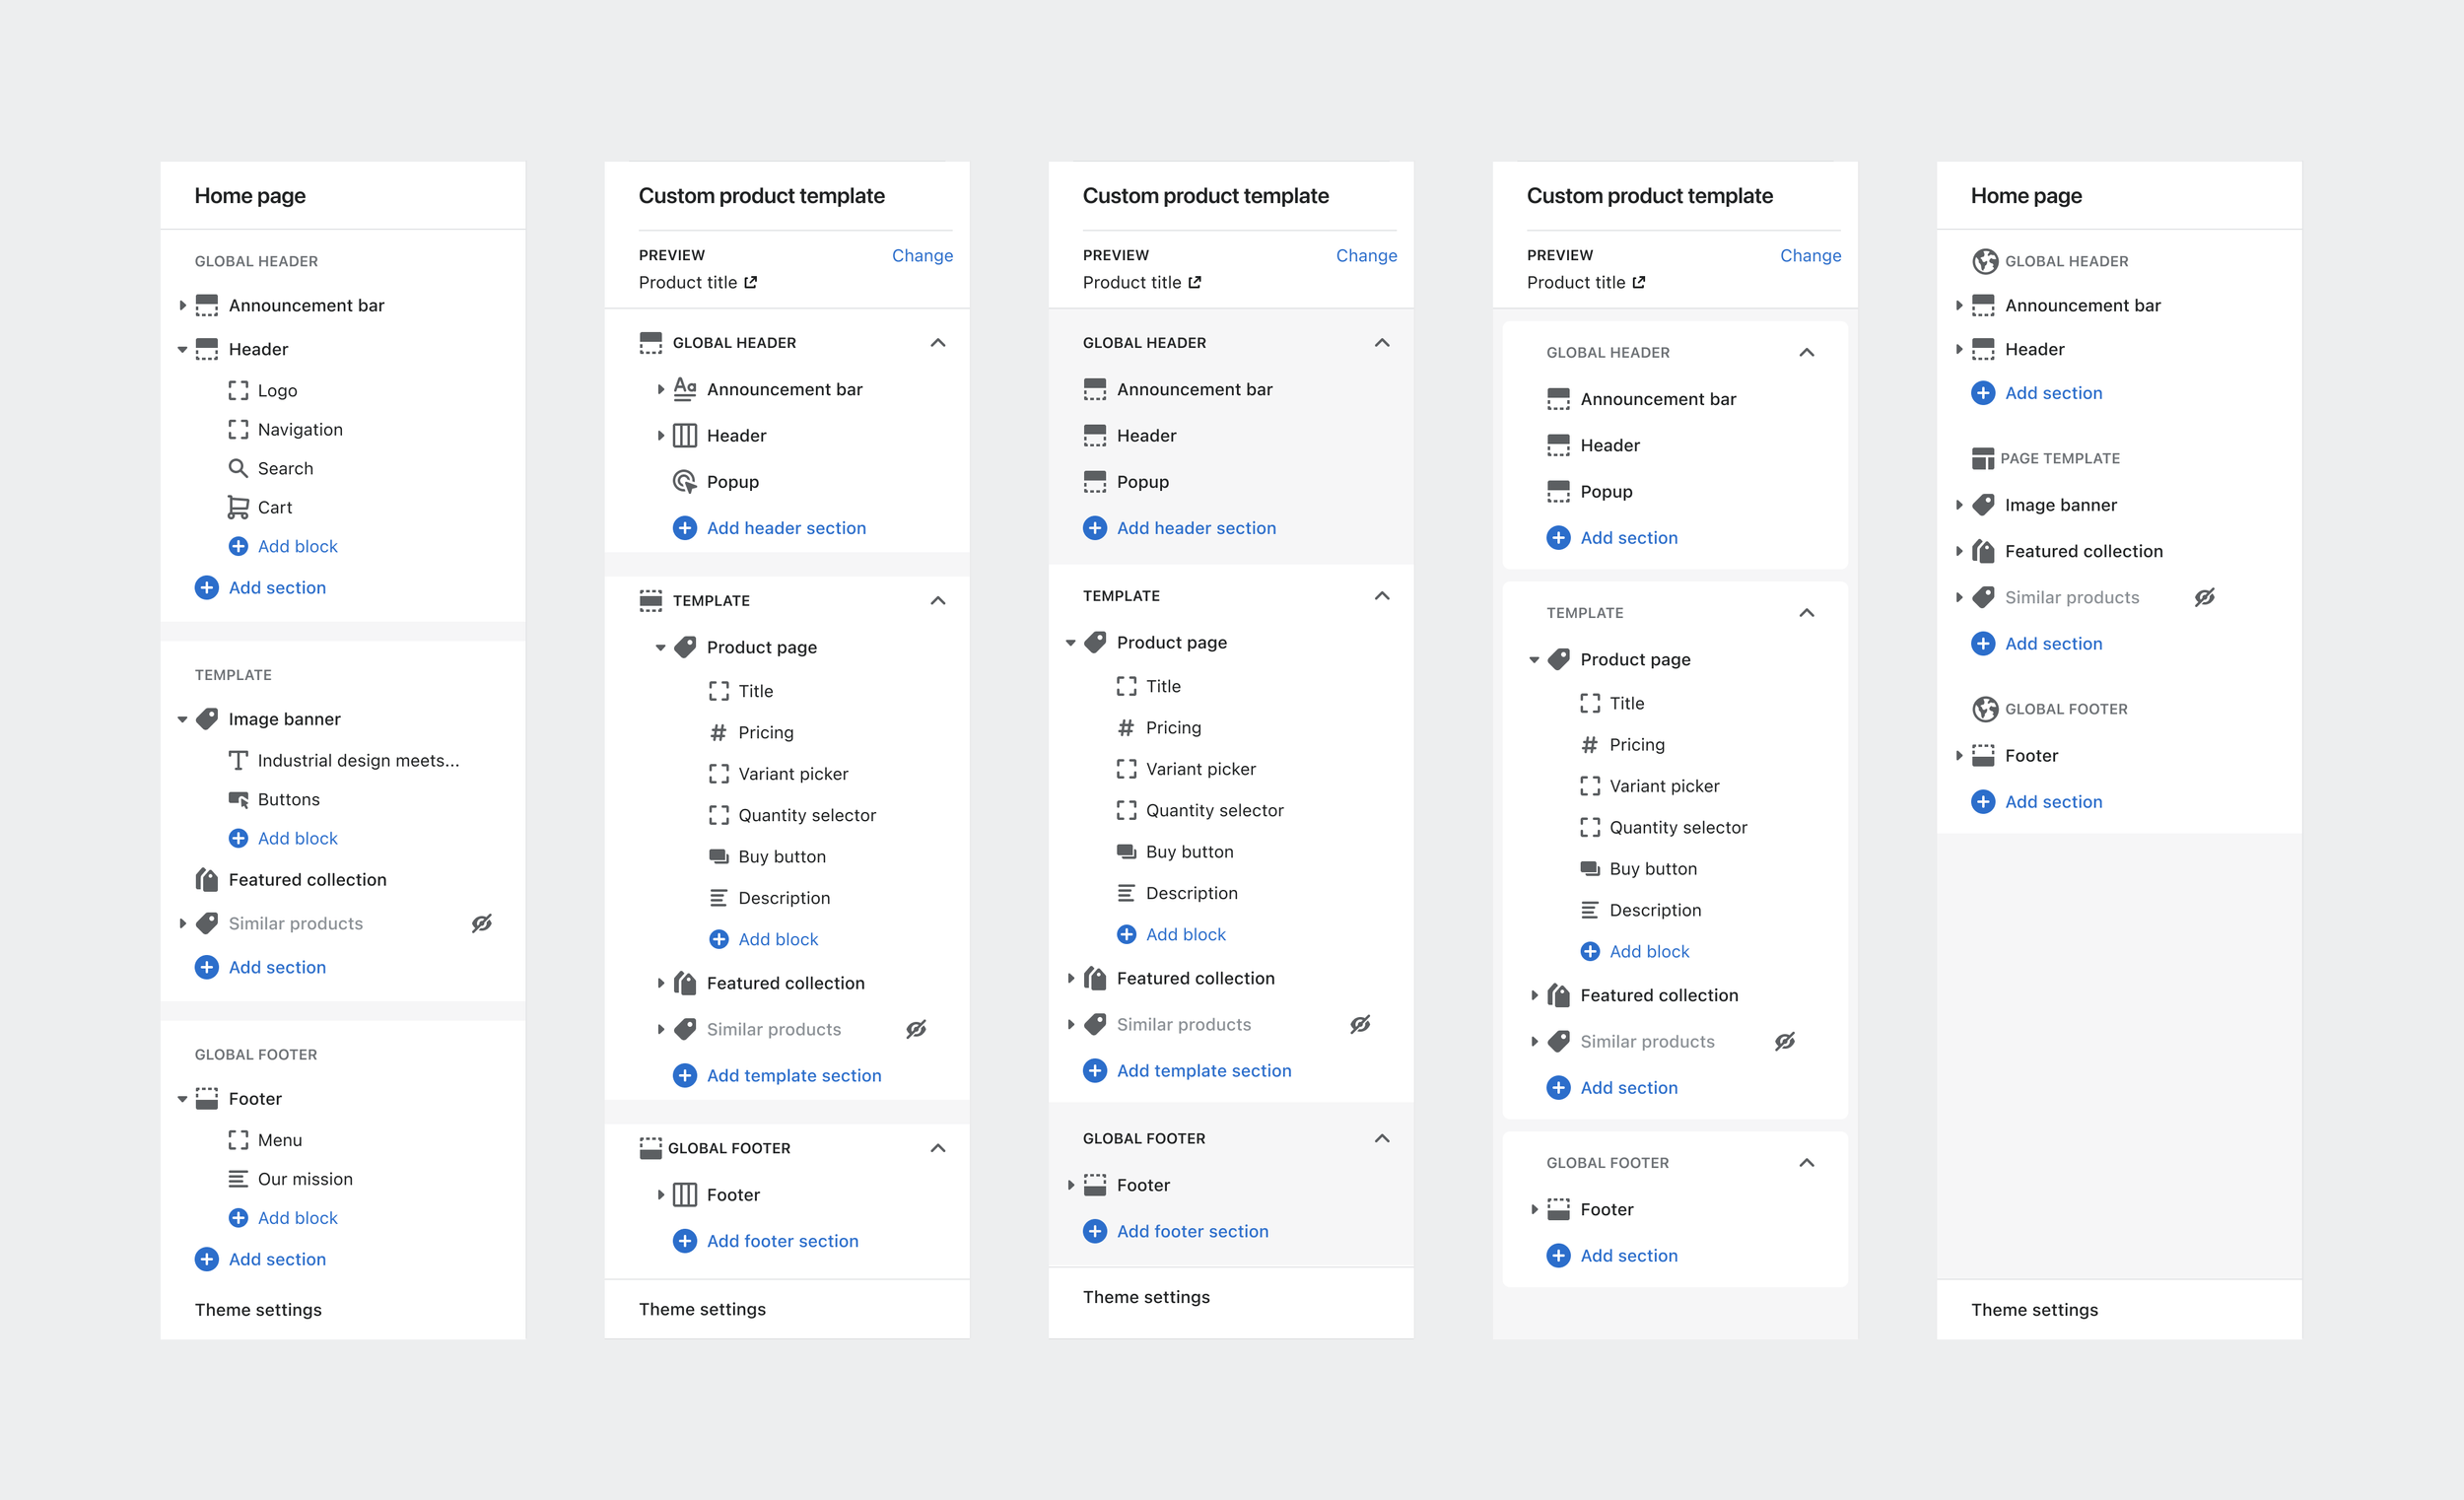This screenshot has height=1500, width=2464.
Task: Click the Global Footer section icon in second panel
Action: 650,1148
